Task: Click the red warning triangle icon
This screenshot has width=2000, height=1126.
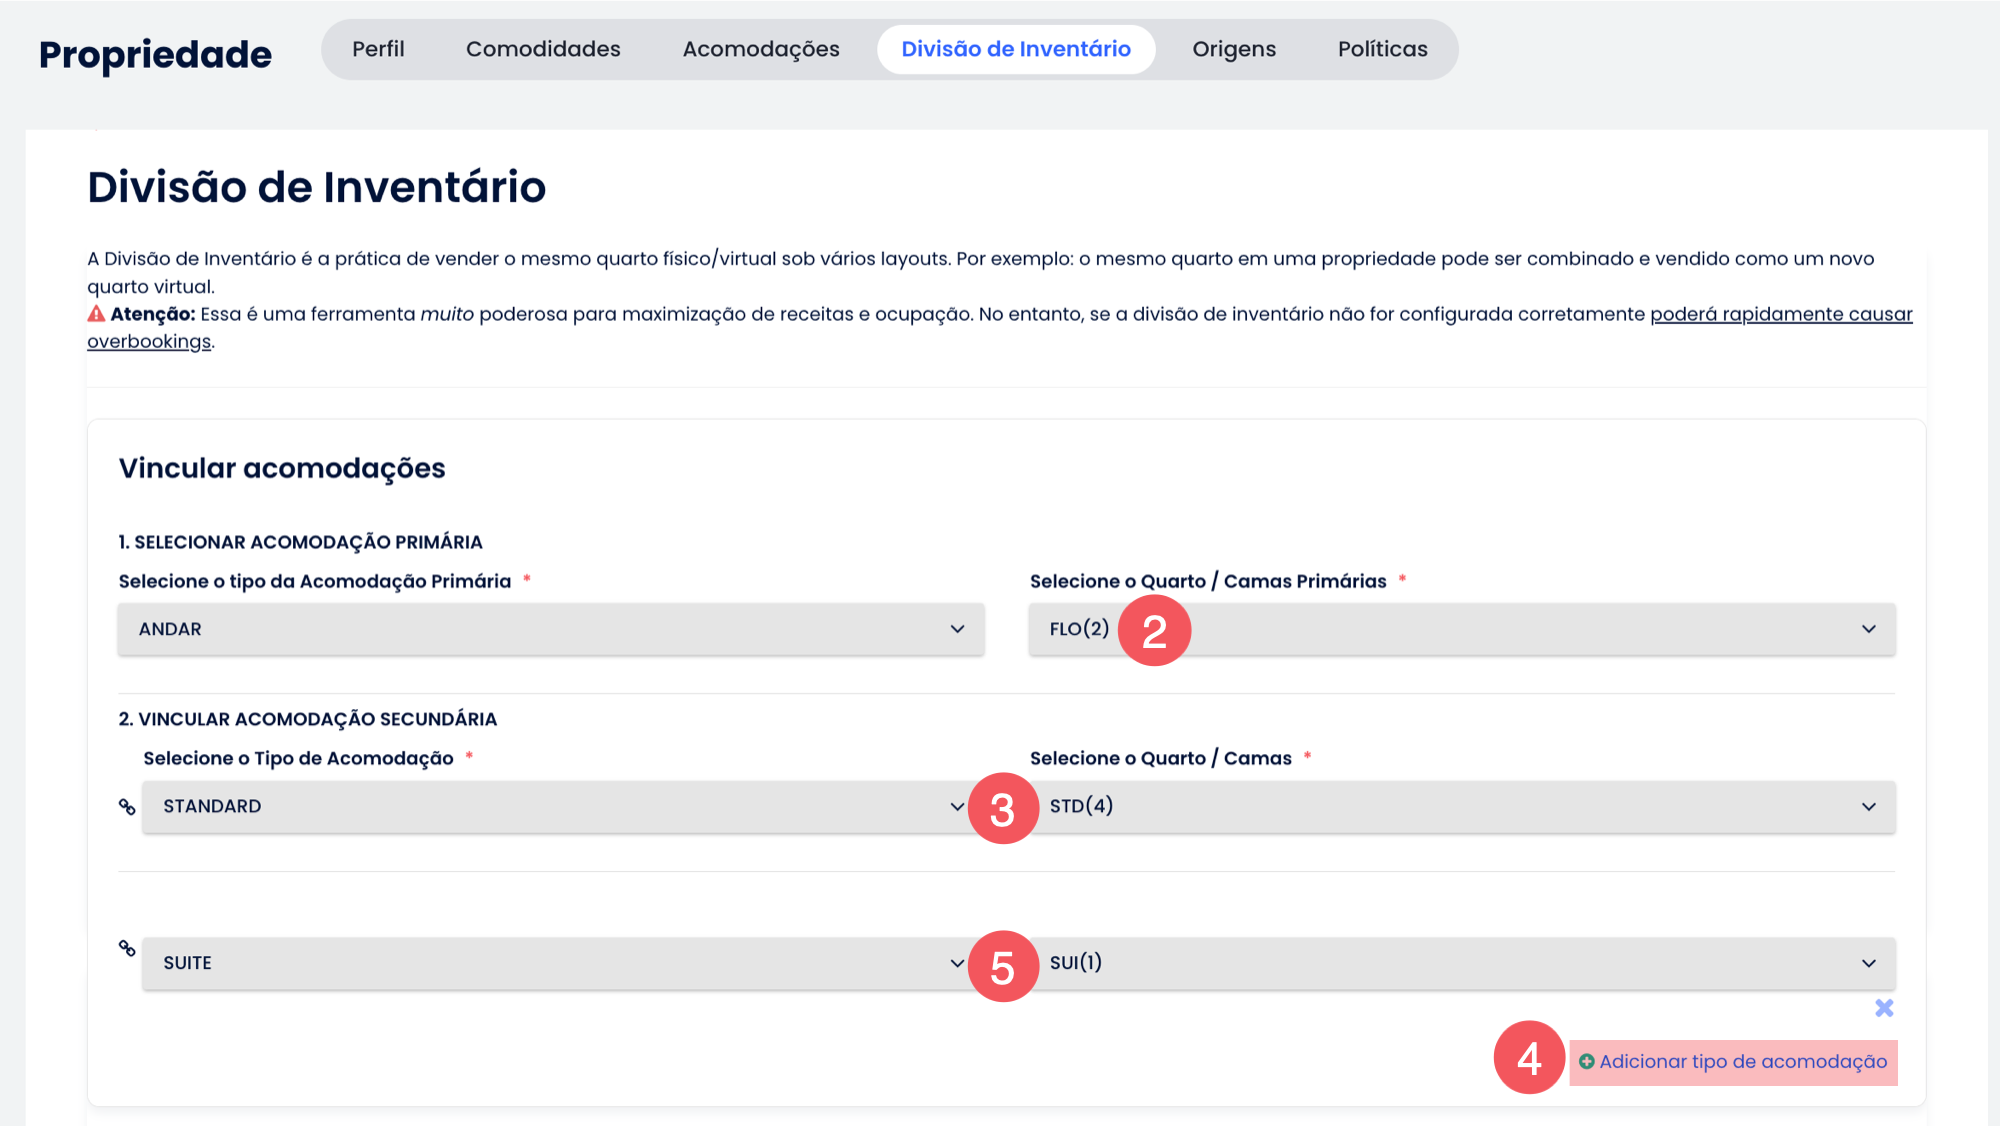Action: click(x=96, y=314)
